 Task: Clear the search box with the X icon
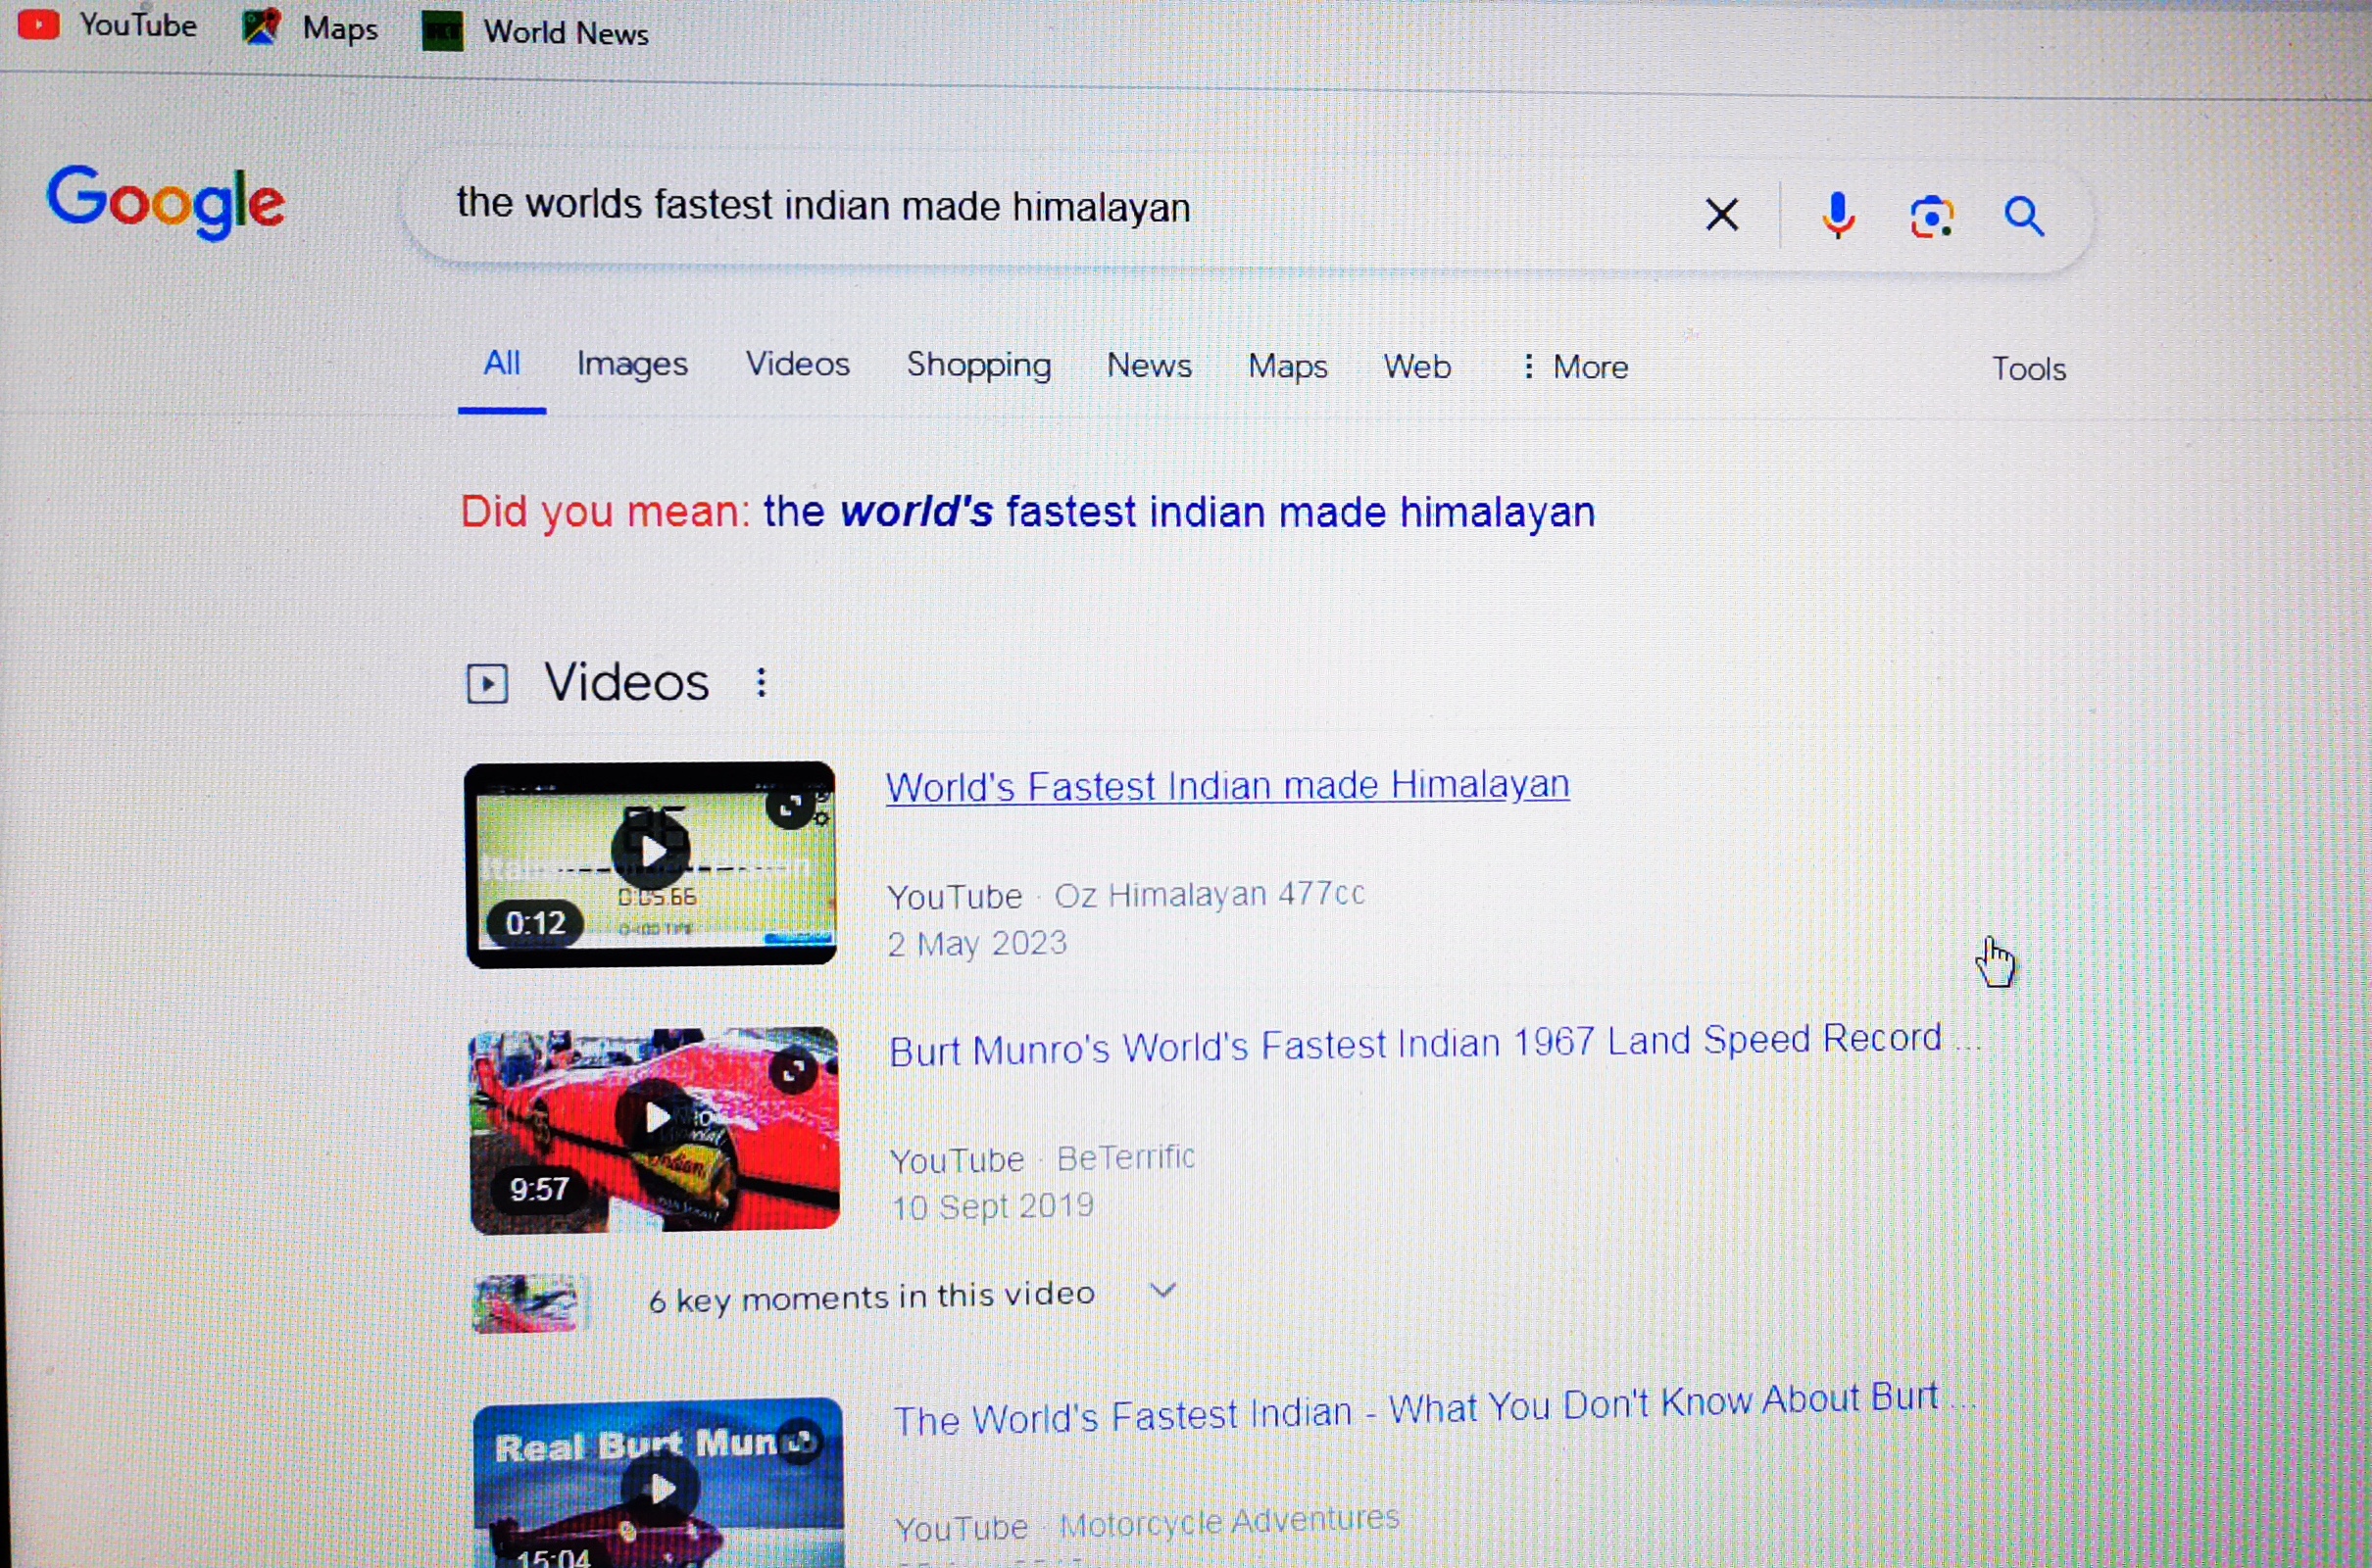pyautogui.click(x=1721, y=214)
